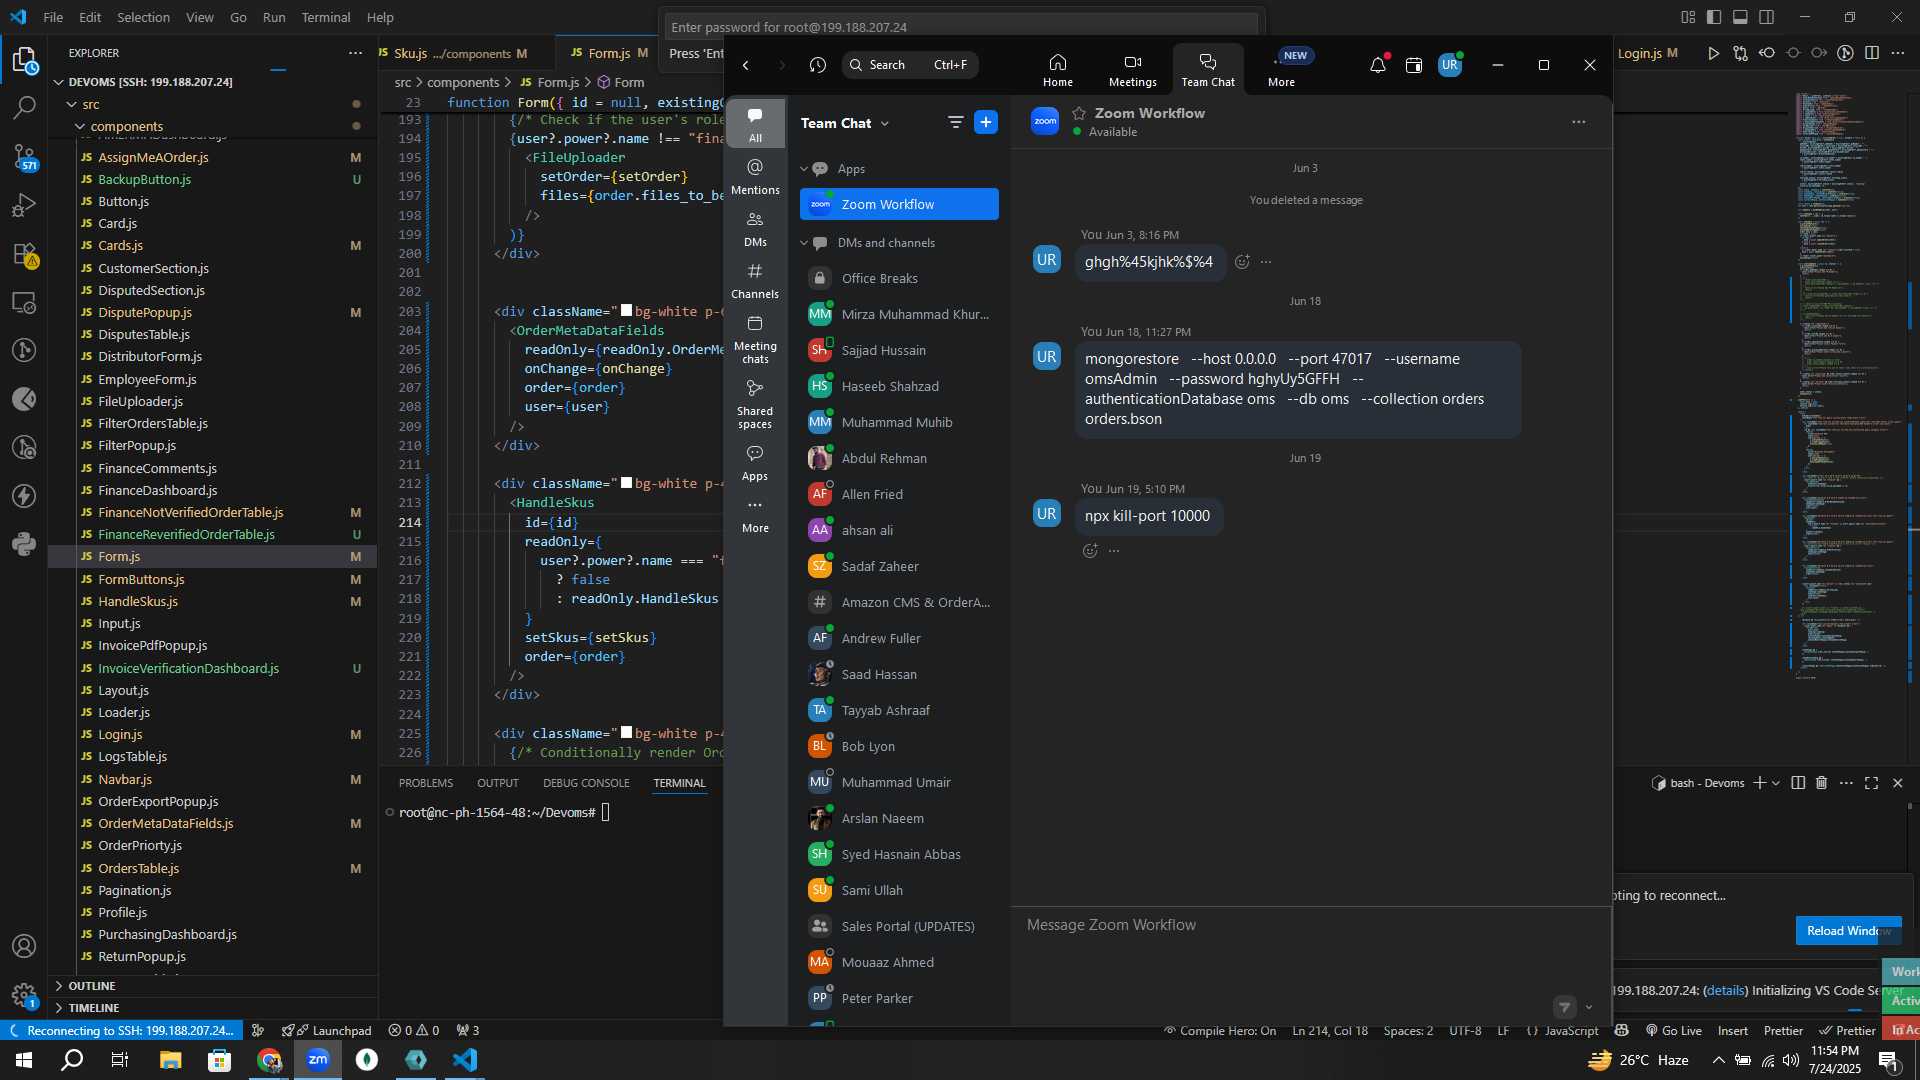
Task: Open Remote Explorer icon in activity bar
Action: pos(24,302)
